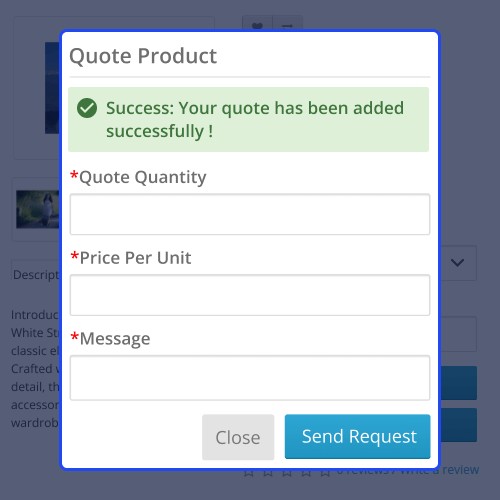Click the green success checkmark icon
This screenshot has width=500, height=500.
[x=87, y=108]
